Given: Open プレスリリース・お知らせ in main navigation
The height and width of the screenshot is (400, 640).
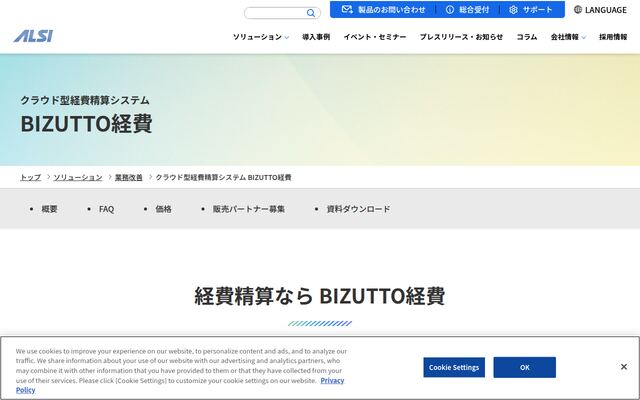Looking at the screenshot, I should (461, 37).
